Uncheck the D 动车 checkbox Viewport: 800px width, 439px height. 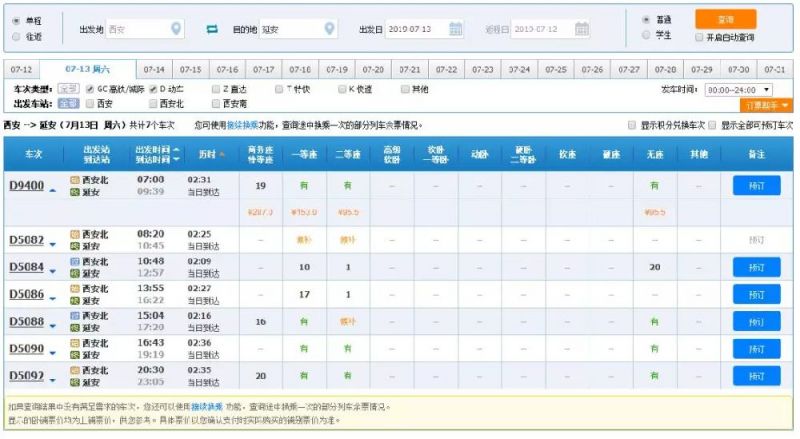(153, 89)
